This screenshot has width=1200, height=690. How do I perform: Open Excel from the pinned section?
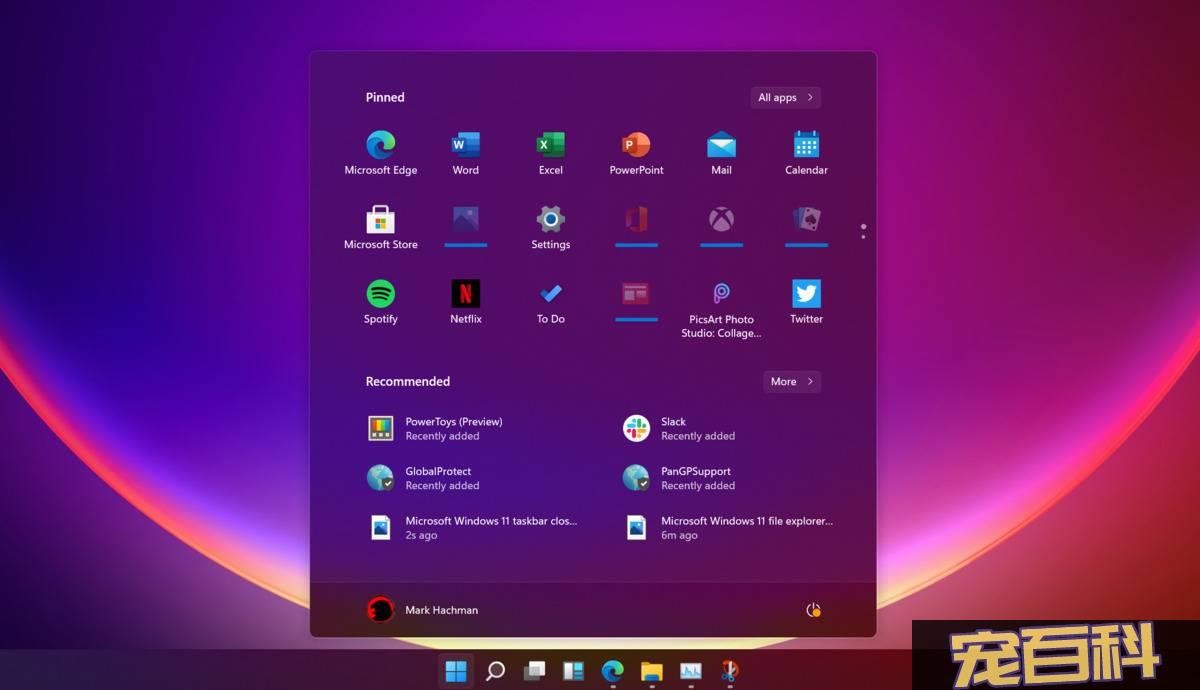click(551, 145)
